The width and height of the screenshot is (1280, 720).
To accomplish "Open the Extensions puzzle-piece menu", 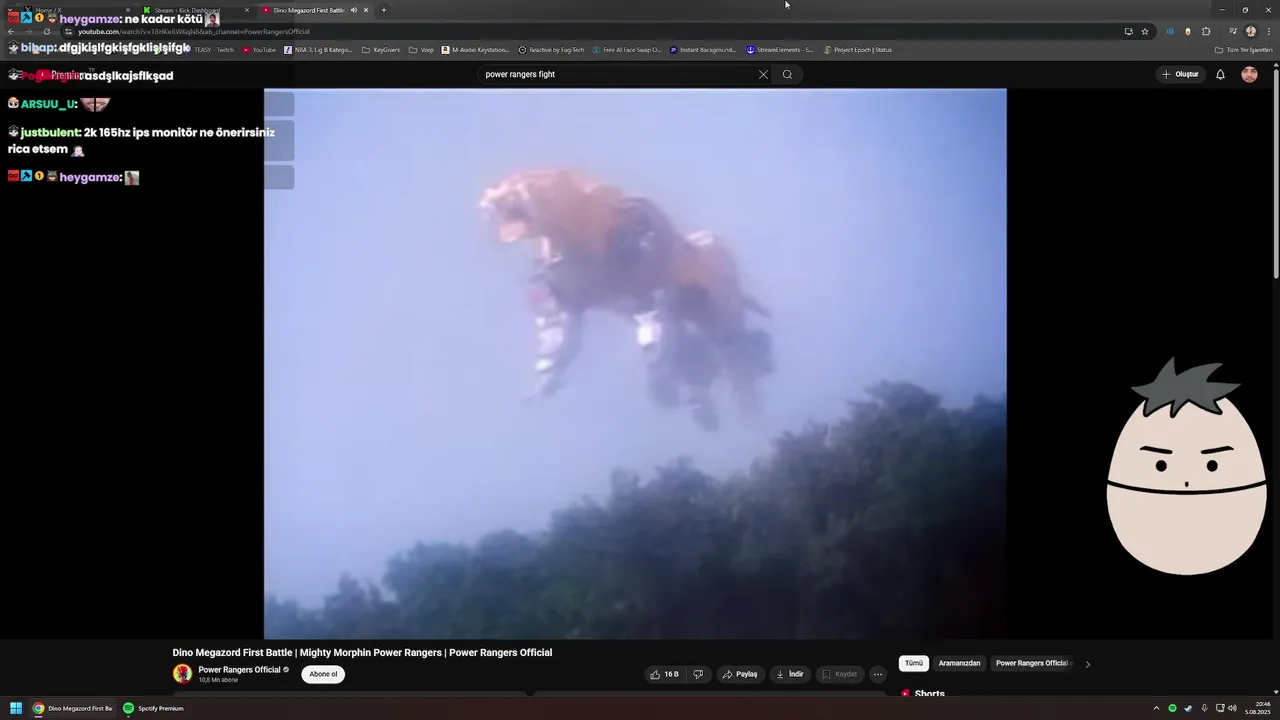I will (1206, 31).
